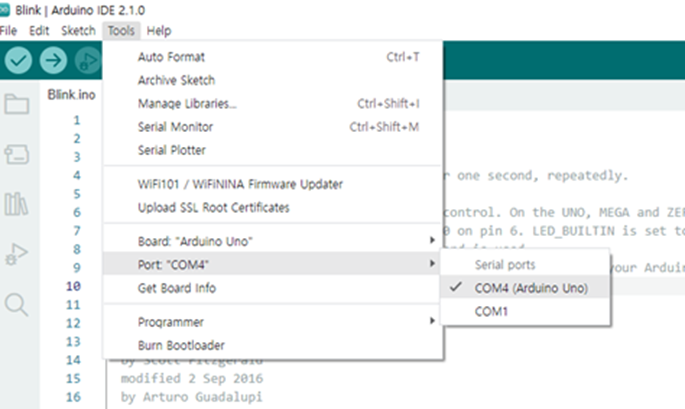Image resolution: width=685 pixels, height=409 pixels.
Task: Open the Boards Manager sidebar icon
Action: 17,154
